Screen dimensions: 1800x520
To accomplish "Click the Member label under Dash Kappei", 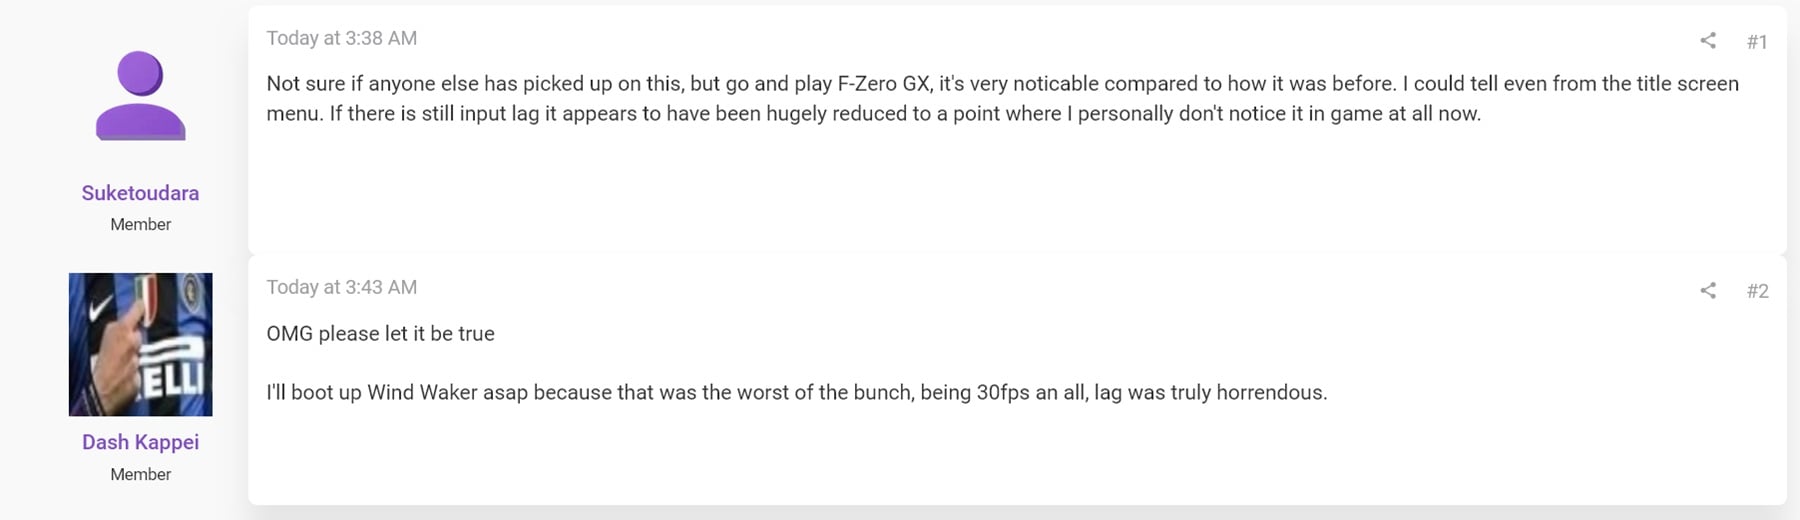I will click(x=140, y=474).
